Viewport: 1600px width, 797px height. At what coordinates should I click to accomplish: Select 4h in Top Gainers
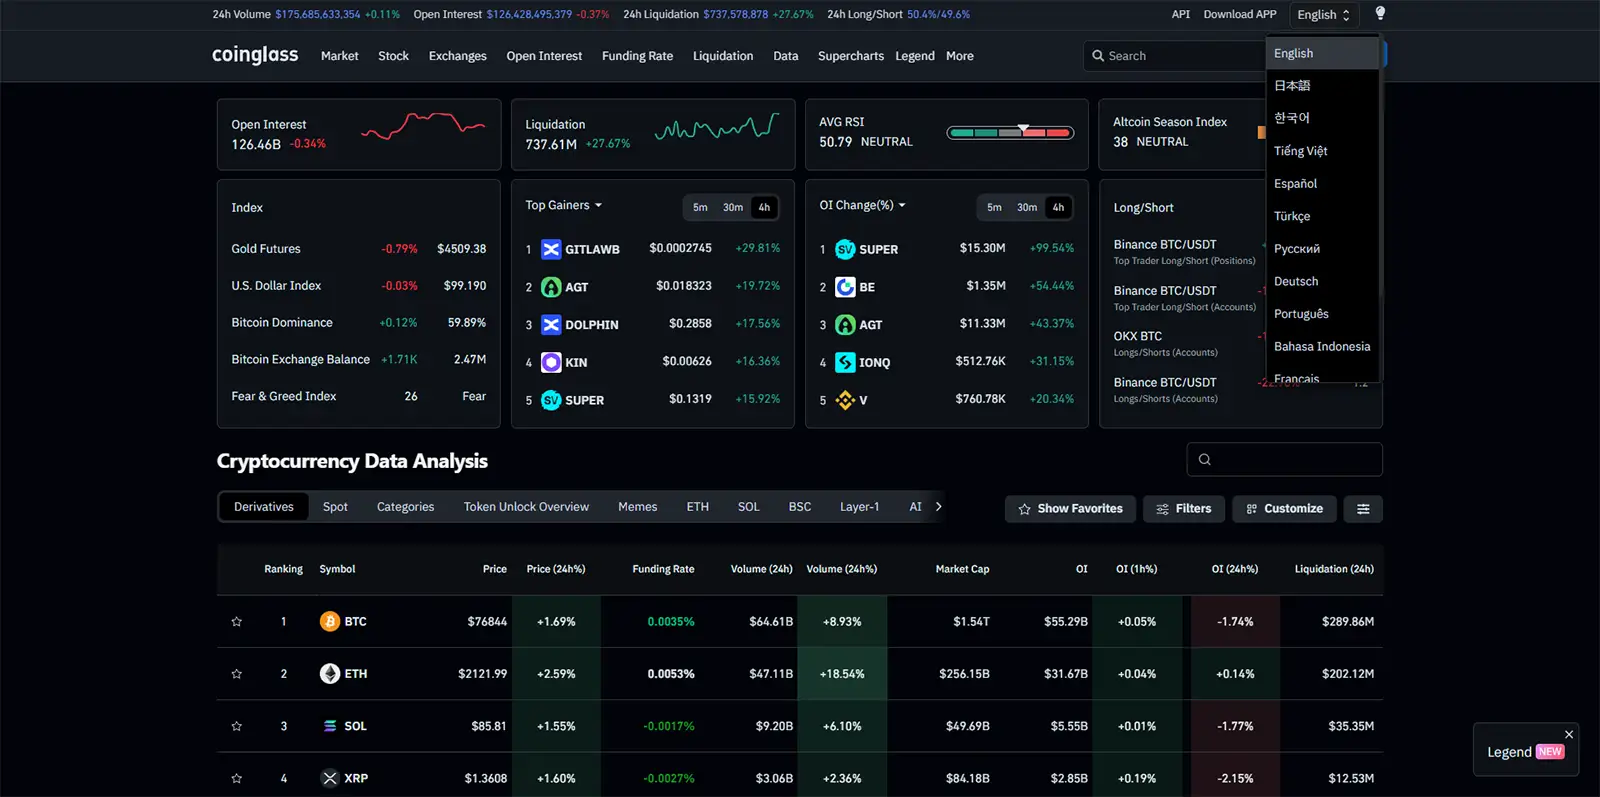pyautogui.click(x=764, y=208)
